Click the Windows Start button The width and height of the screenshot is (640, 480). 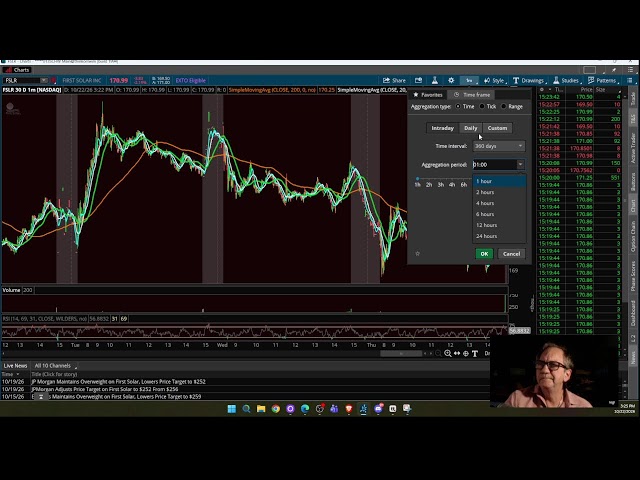(231, 409)
